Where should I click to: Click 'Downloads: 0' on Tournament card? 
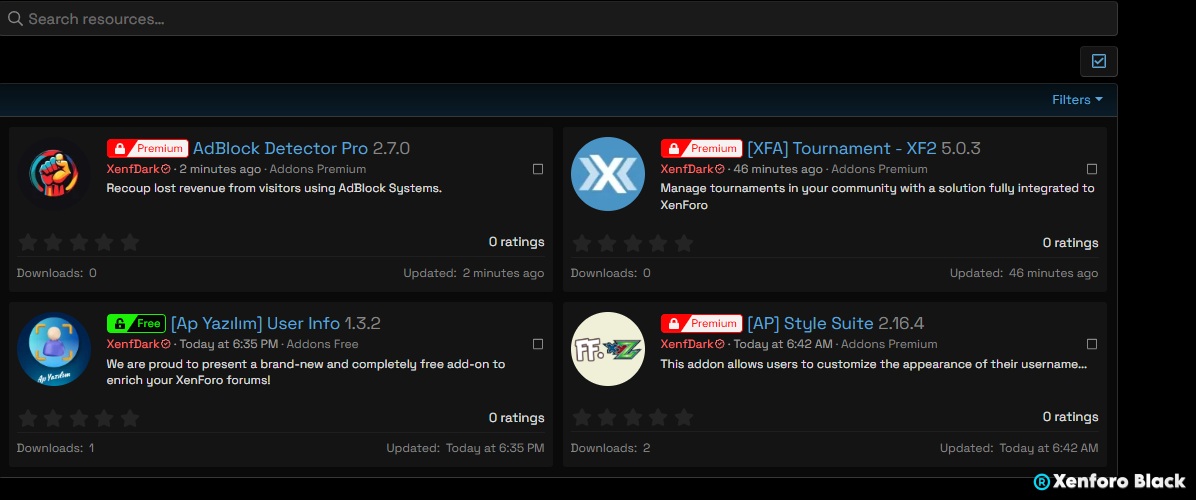(x=611, y=273)
